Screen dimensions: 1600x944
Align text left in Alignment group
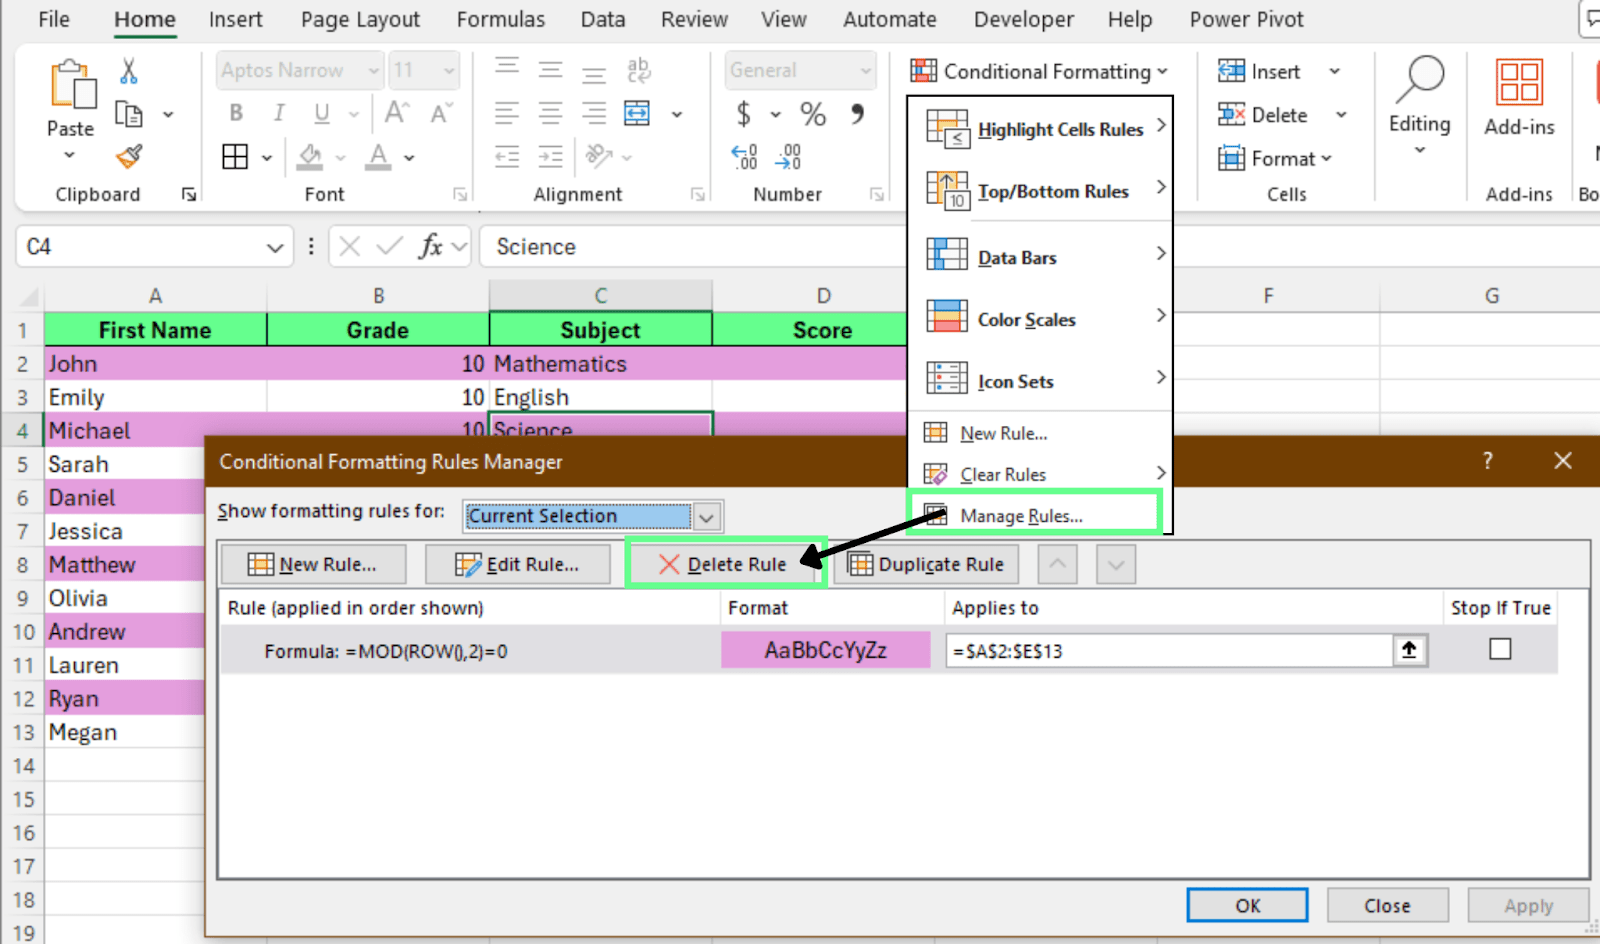(507, 113)
